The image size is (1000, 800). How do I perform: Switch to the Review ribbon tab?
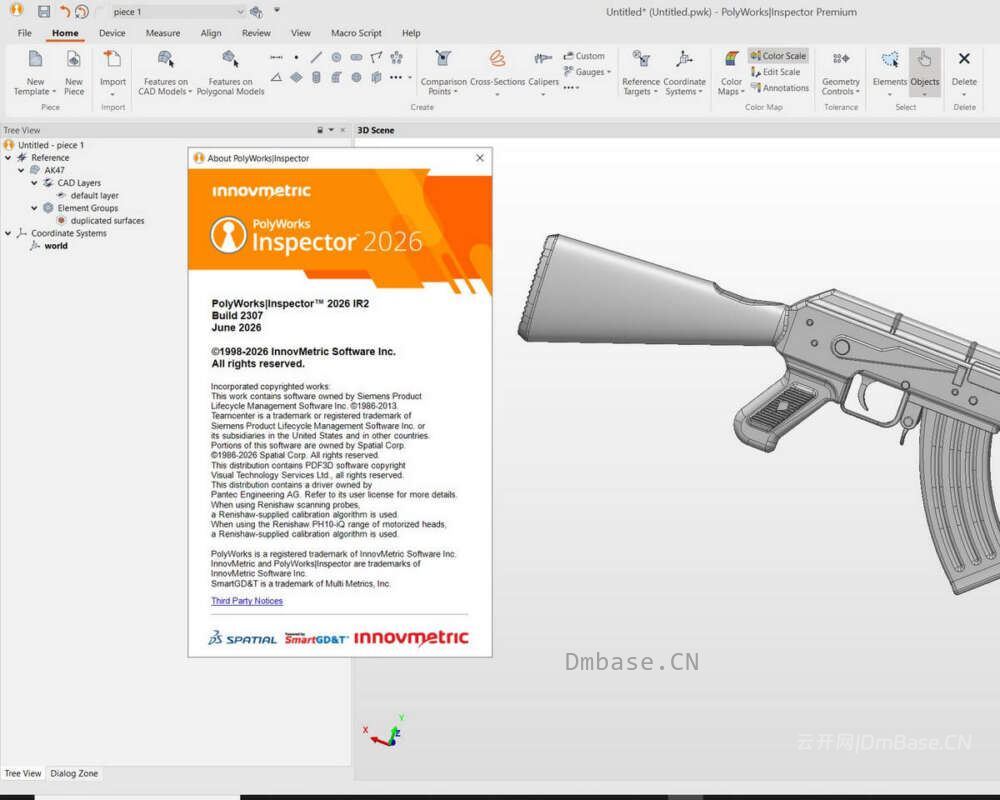click(256, 33)
